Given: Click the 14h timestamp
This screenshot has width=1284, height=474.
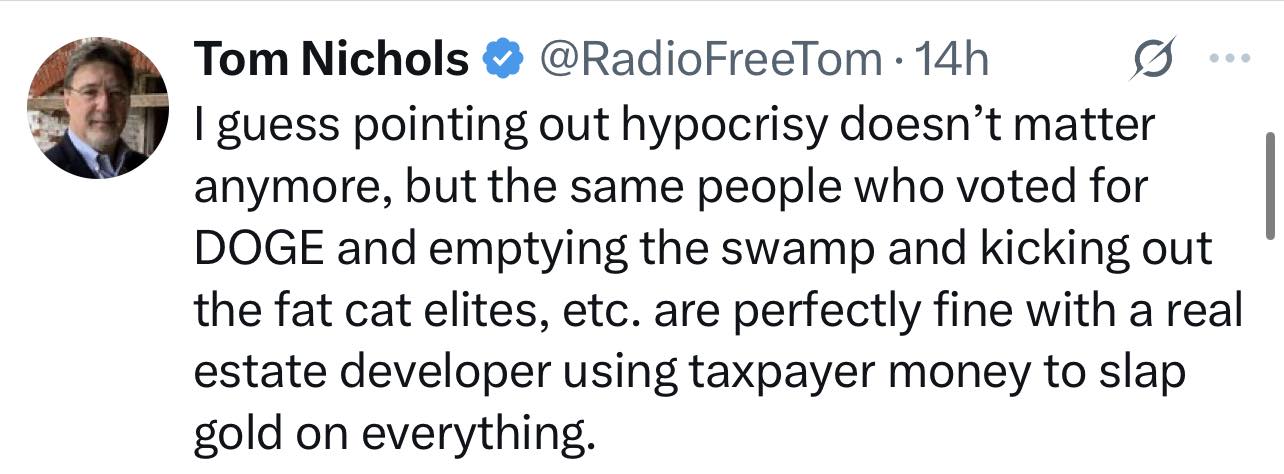Looking at the screenshot, I should [954, 62].
